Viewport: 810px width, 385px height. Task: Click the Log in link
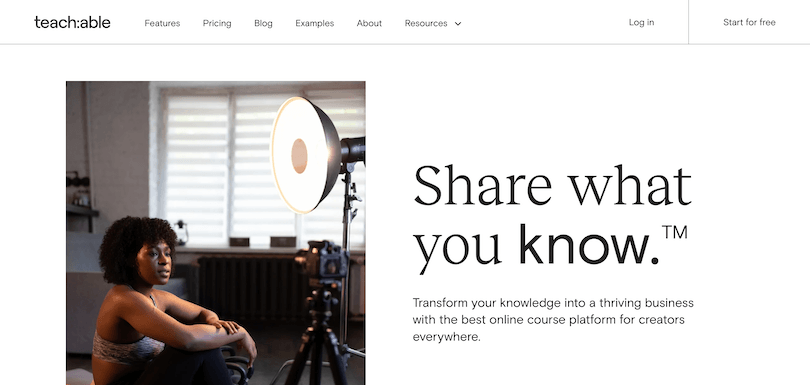pyautogui.click(x=642, y=22)
